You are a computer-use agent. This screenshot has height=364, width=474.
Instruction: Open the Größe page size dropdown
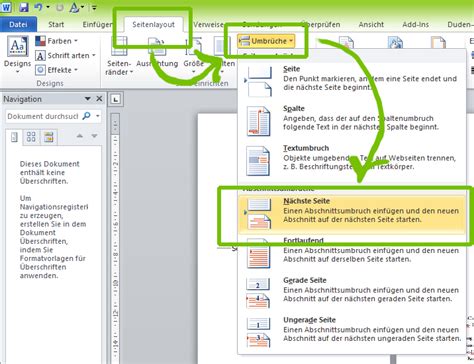tap(194, 55)
